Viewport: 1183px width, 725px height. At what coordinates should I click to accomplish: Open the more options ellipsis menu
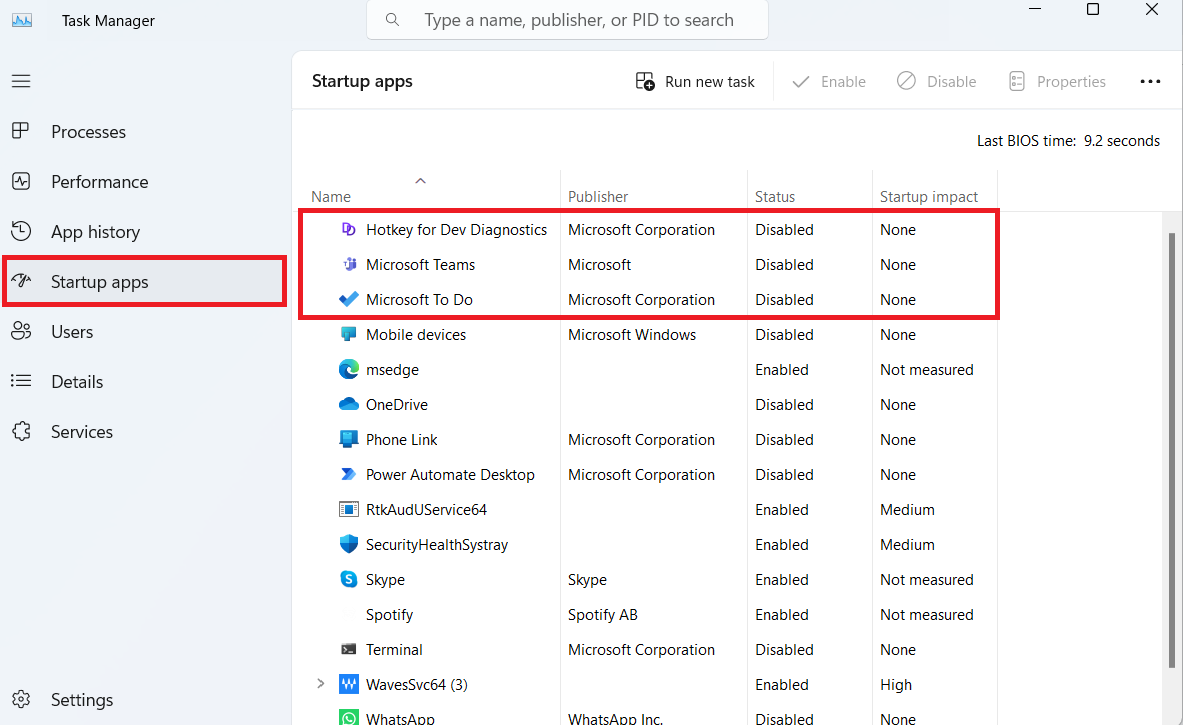click(x=1150, y=81)
